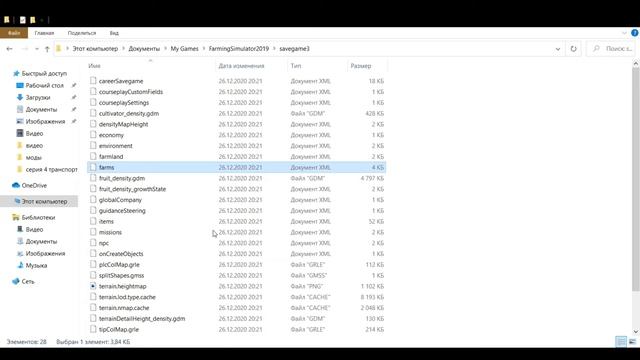Click the scrollbar down arrow
Viewport: 640px width, 360px height.
(636, 331)
